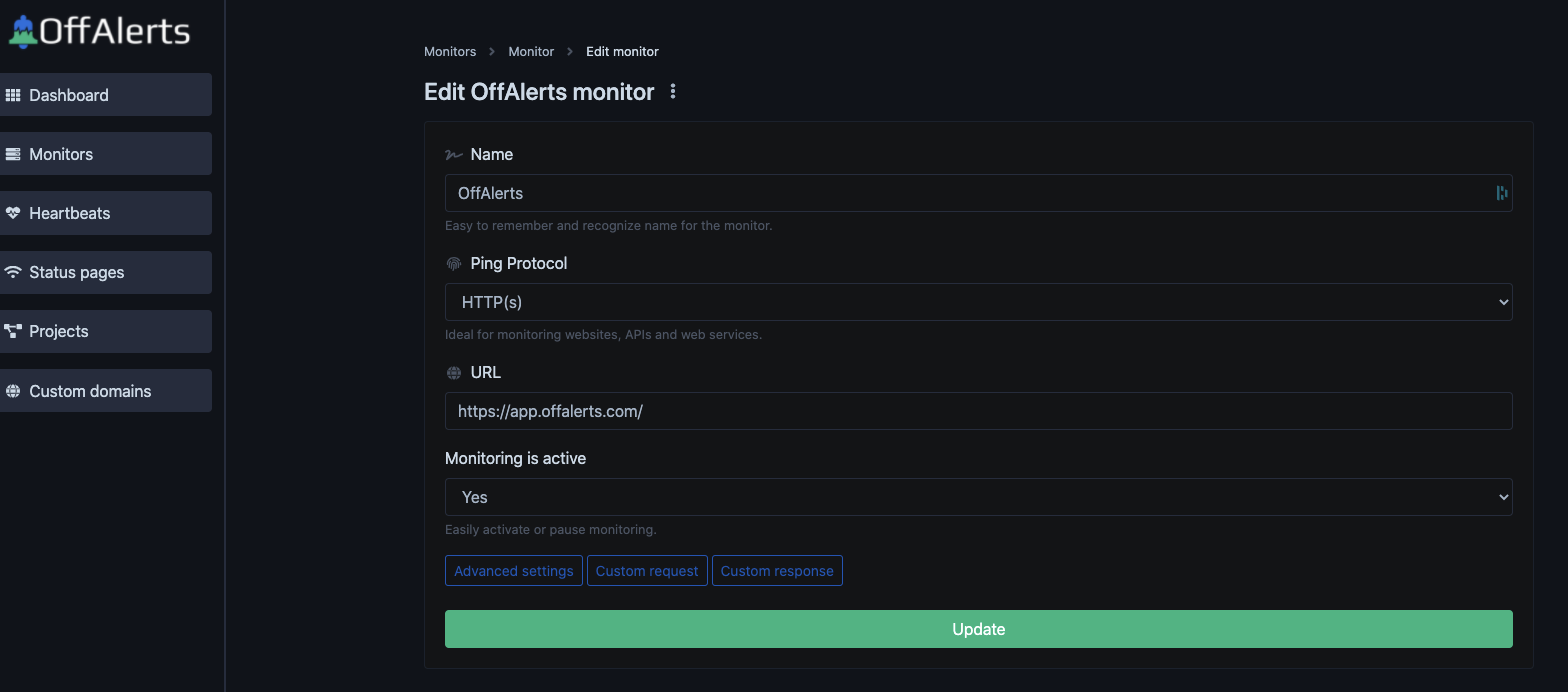This screenshot has width=1568, height=692.
Task: Click the 'Easily activate or pause monitoring' hint
Action: tap(550, 530)
